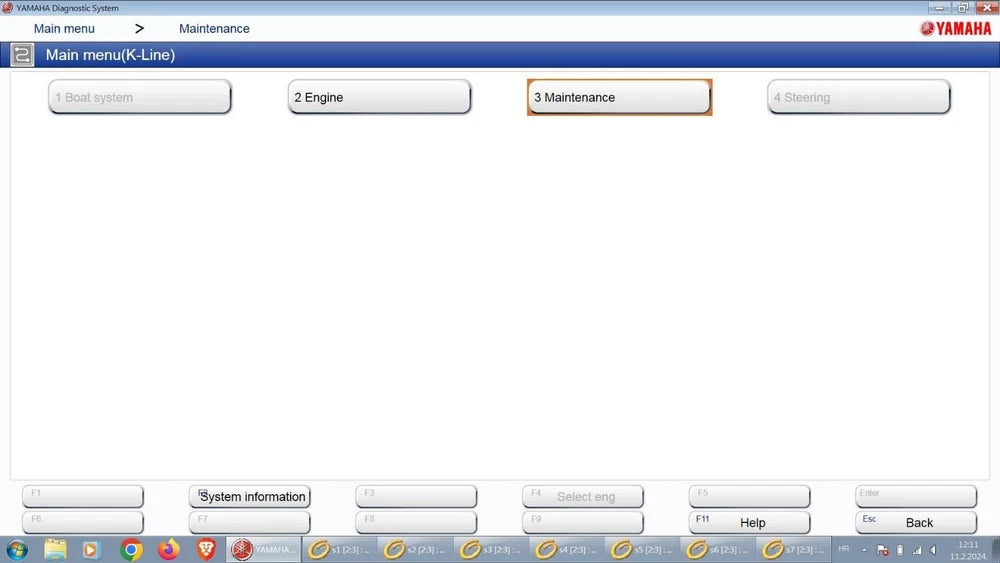The width and height of the screenshot is (1000, 563).
Task: Open the Action Center flag icon
Action: tap(883, 550)
